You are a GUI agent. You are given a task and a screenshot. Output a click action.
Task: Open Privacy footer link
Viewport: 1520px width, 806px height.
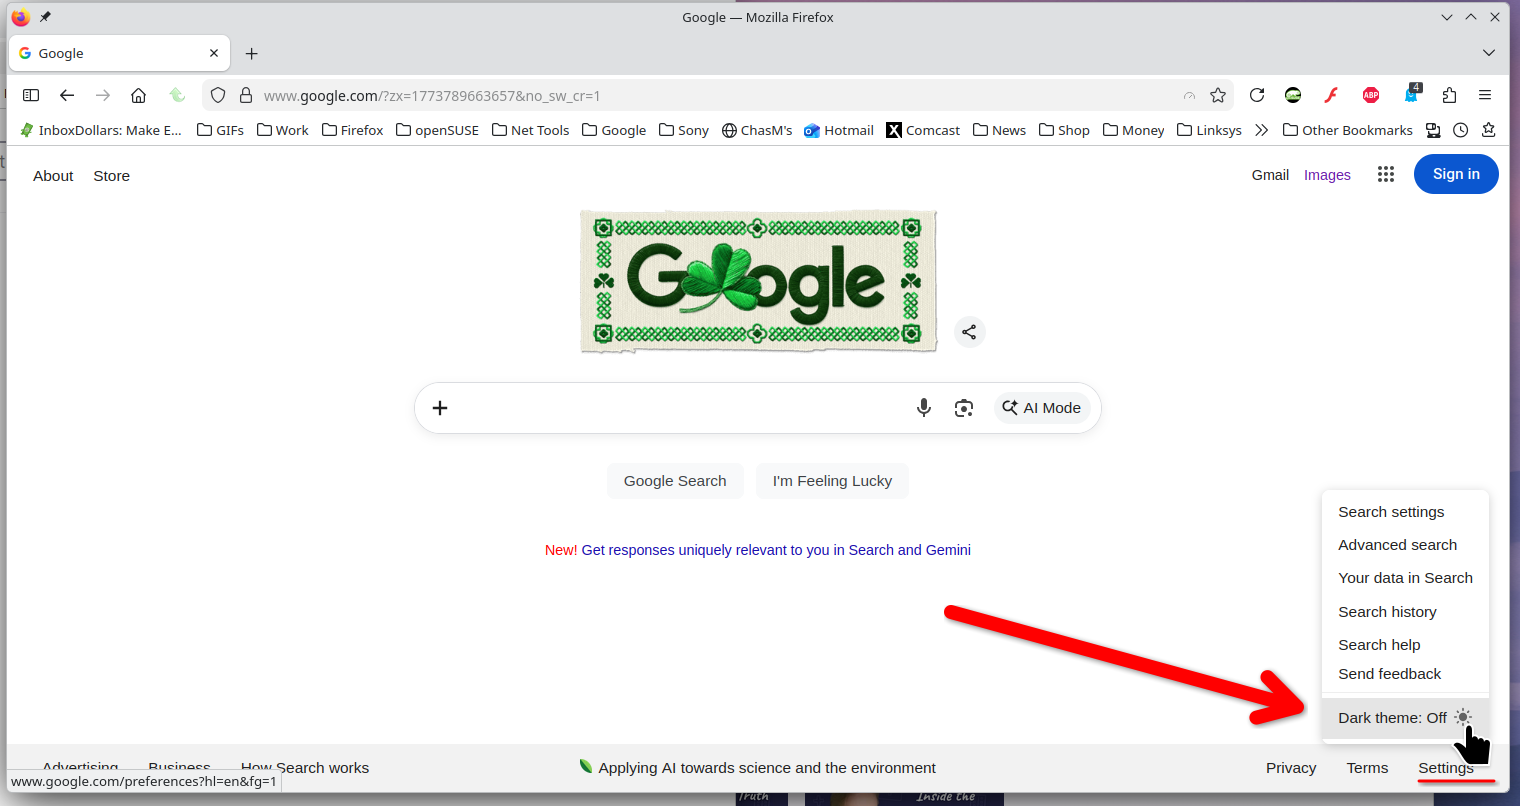[x=1291, y=768]
